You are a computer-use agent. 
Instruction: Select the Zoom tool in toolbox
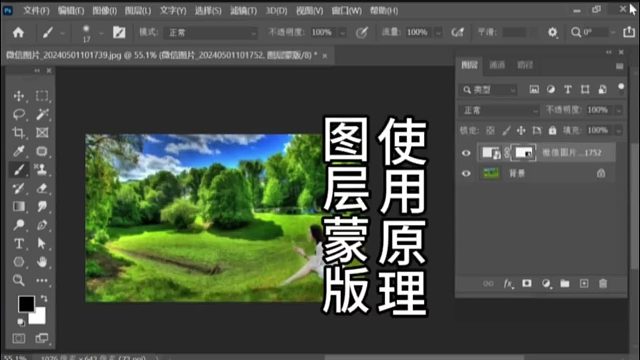tap(18, 280)
